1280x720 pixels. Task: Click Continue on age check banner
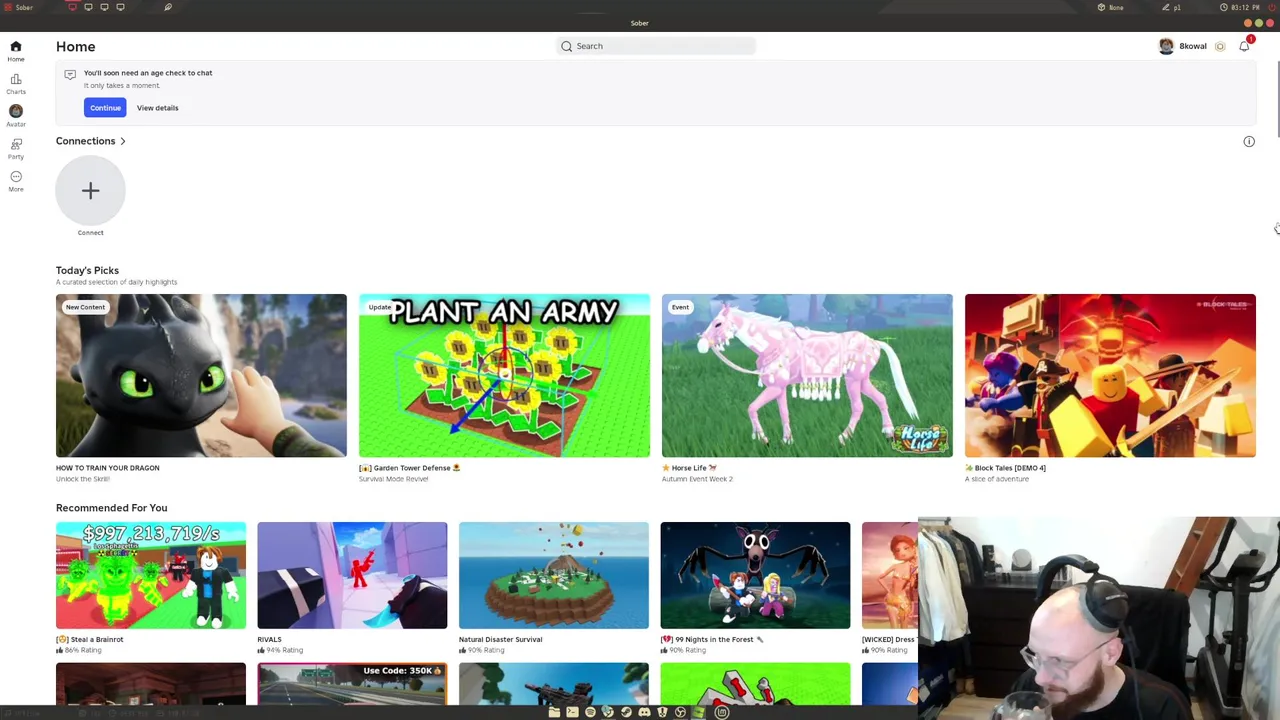coord(105,108)
